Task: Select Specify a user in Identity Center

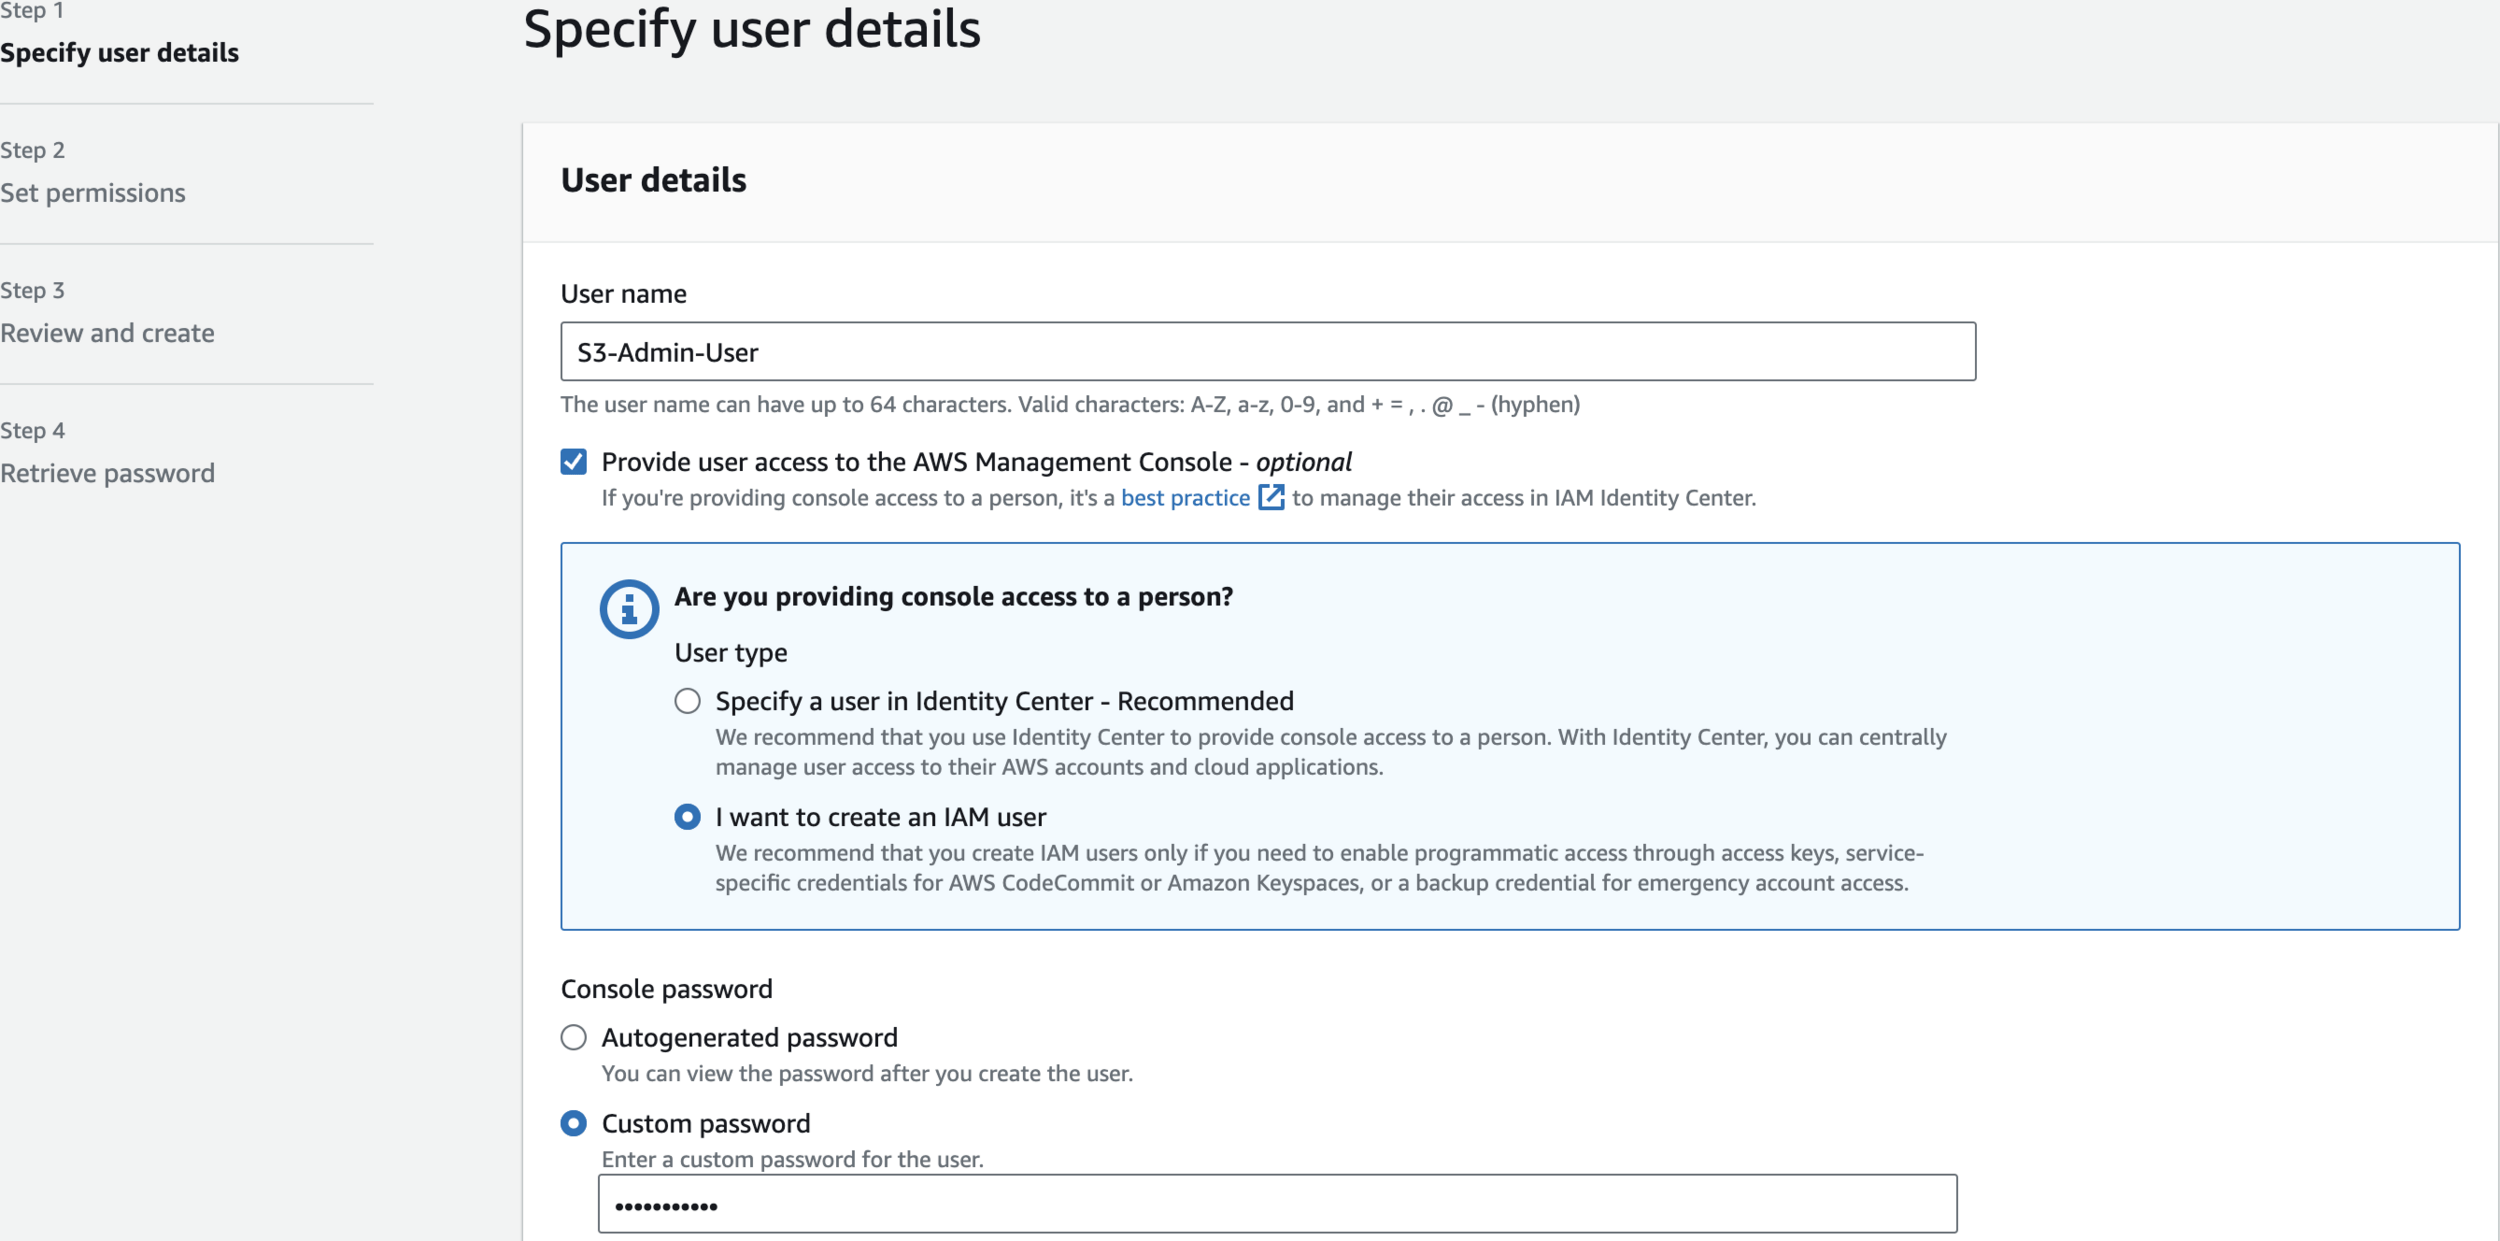Action: (x=687, y=701)
